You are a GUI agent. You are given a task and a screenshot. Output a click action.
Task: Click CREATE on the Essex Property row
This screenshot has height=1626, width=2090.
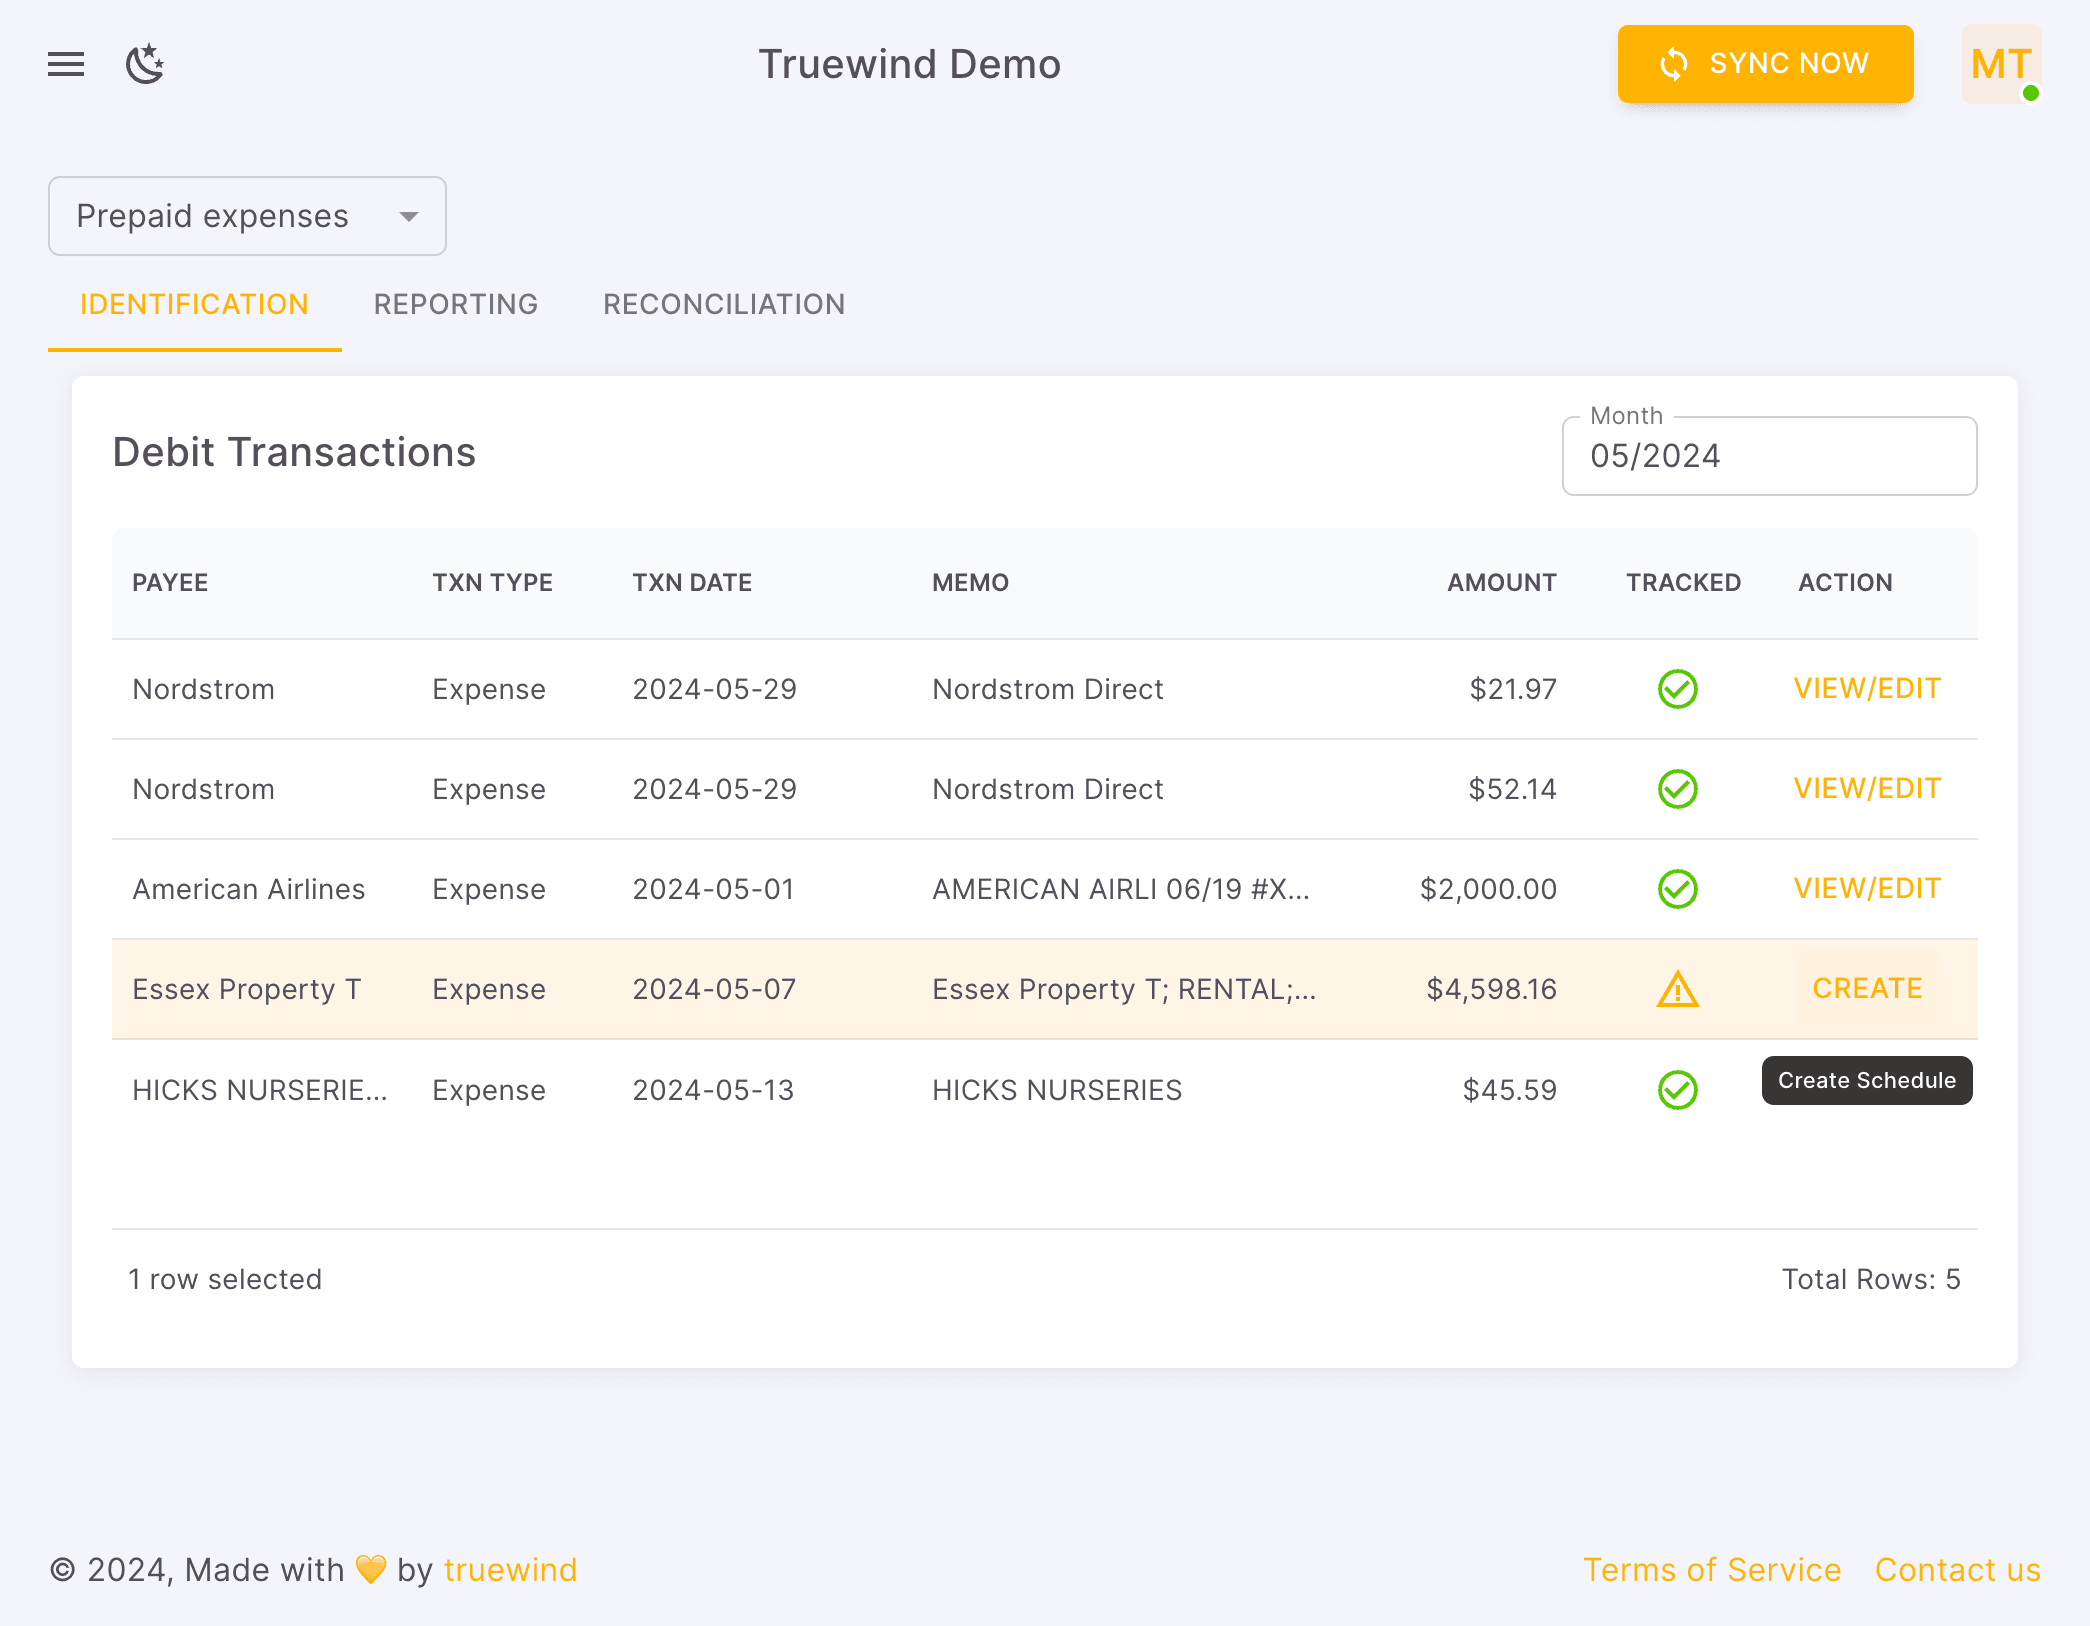pos(1866,988)
